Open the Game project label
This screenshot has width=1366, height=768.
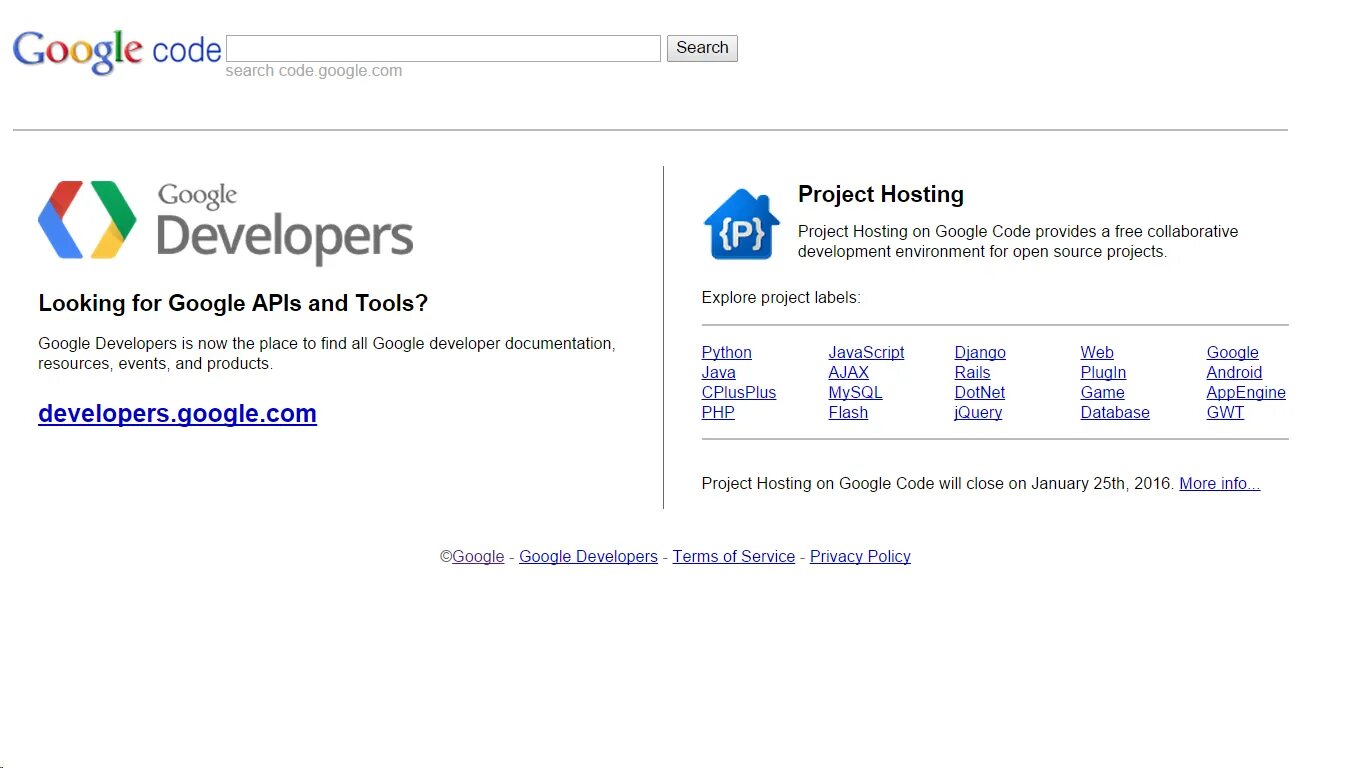[x=1102, y=392]
